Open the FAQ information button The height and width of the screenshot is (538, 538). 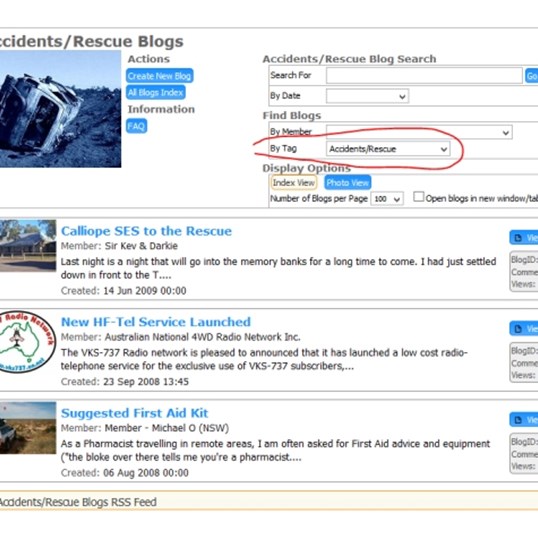(x=137, y=126)
